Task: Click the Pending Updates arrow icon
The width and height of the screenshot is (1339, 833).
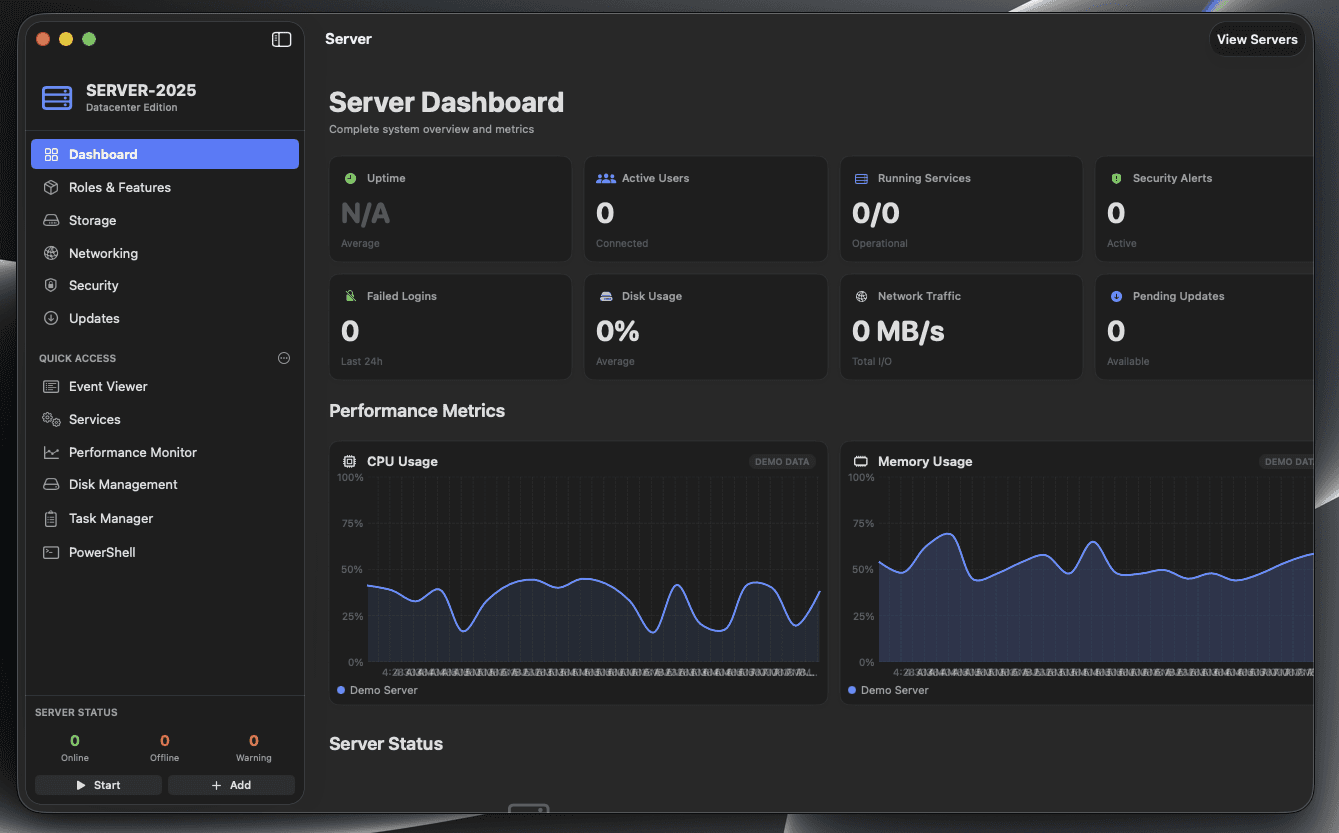Action: pos(1116,296)
